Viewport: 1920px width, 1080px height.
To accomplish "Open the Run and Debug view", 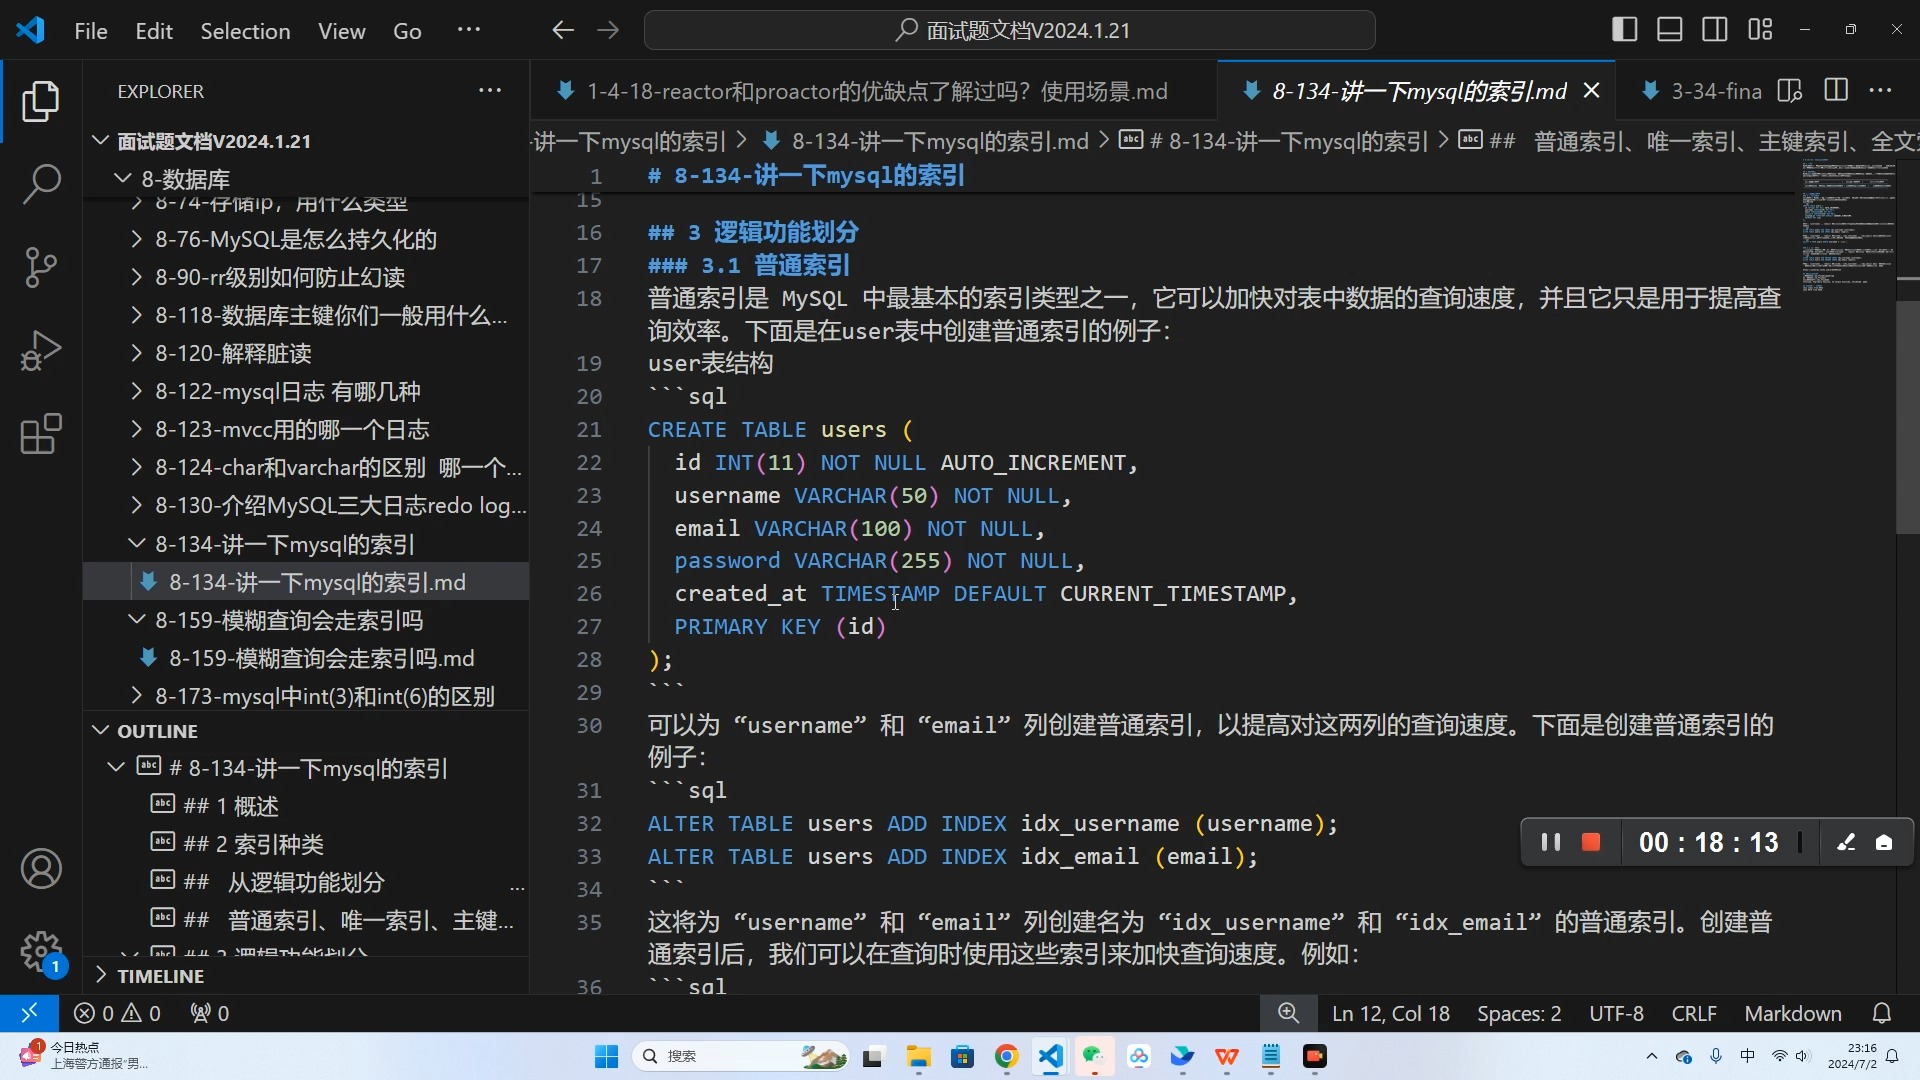I will 41,351.
